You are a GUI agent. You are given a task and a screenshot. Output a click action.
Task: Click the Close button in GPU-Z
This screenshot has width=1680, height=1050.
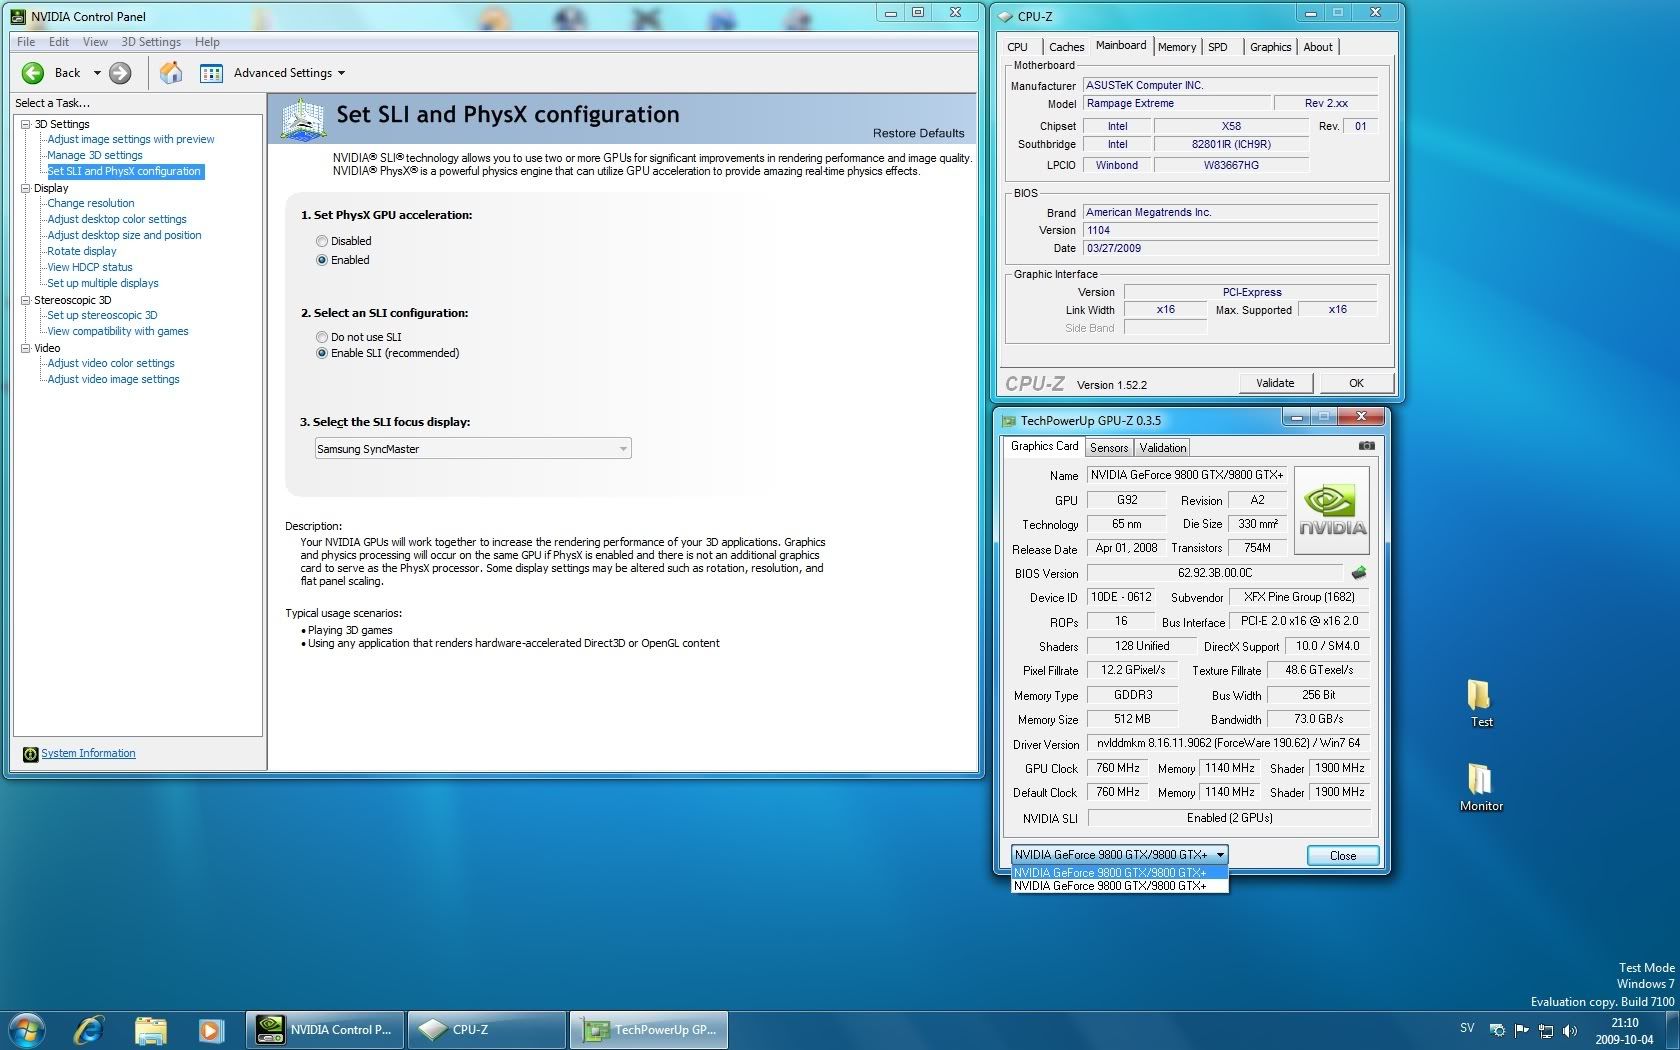(x=1343, y=856)
